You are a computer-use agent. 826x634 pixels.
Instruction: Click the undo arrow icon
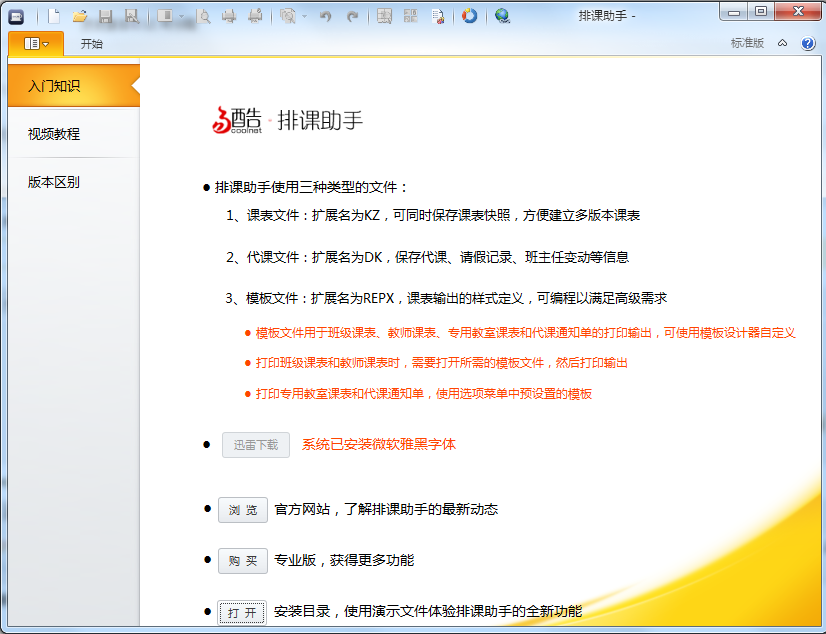coord(326,16)
